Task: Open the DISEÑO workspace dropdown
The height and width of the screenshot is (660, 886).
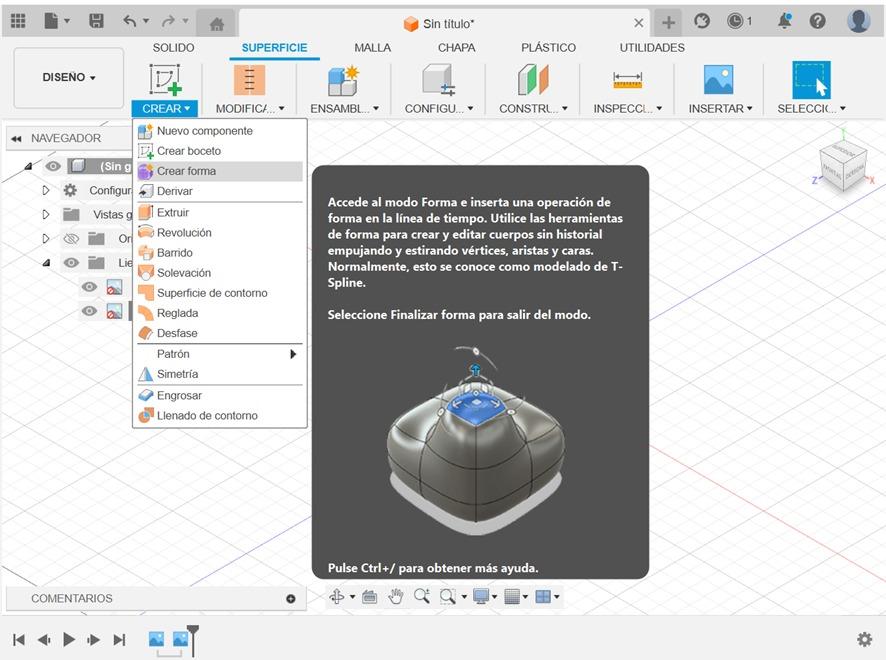Action: pos(68,77)
